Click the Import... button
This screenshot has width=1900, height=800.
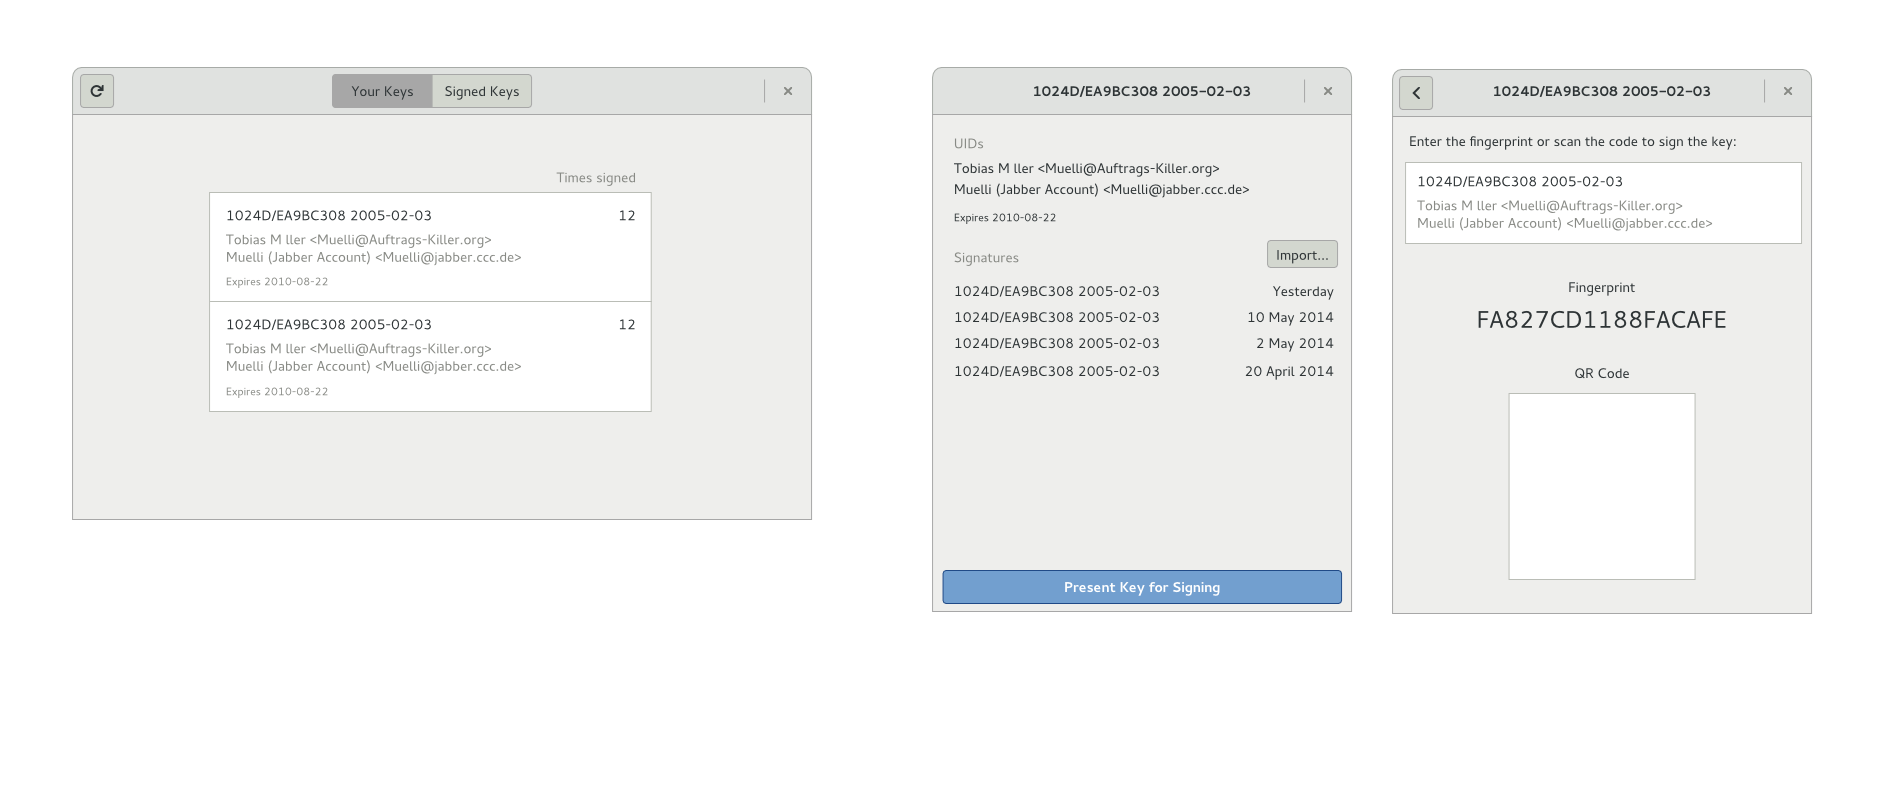(x=1302, y=255)
